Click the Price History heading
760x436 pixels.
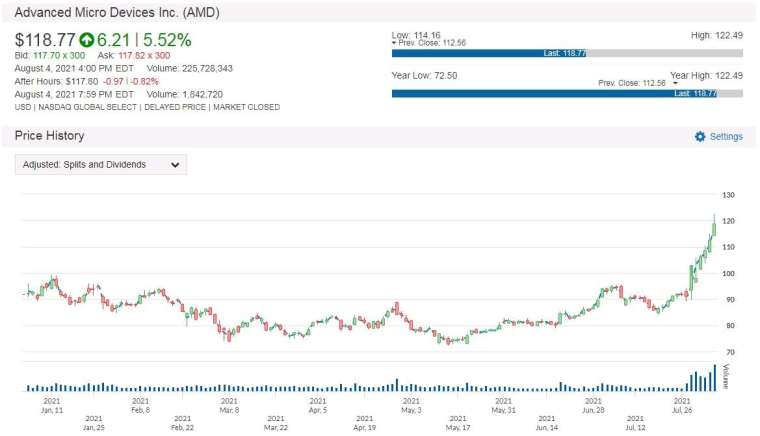coord(49,136)
